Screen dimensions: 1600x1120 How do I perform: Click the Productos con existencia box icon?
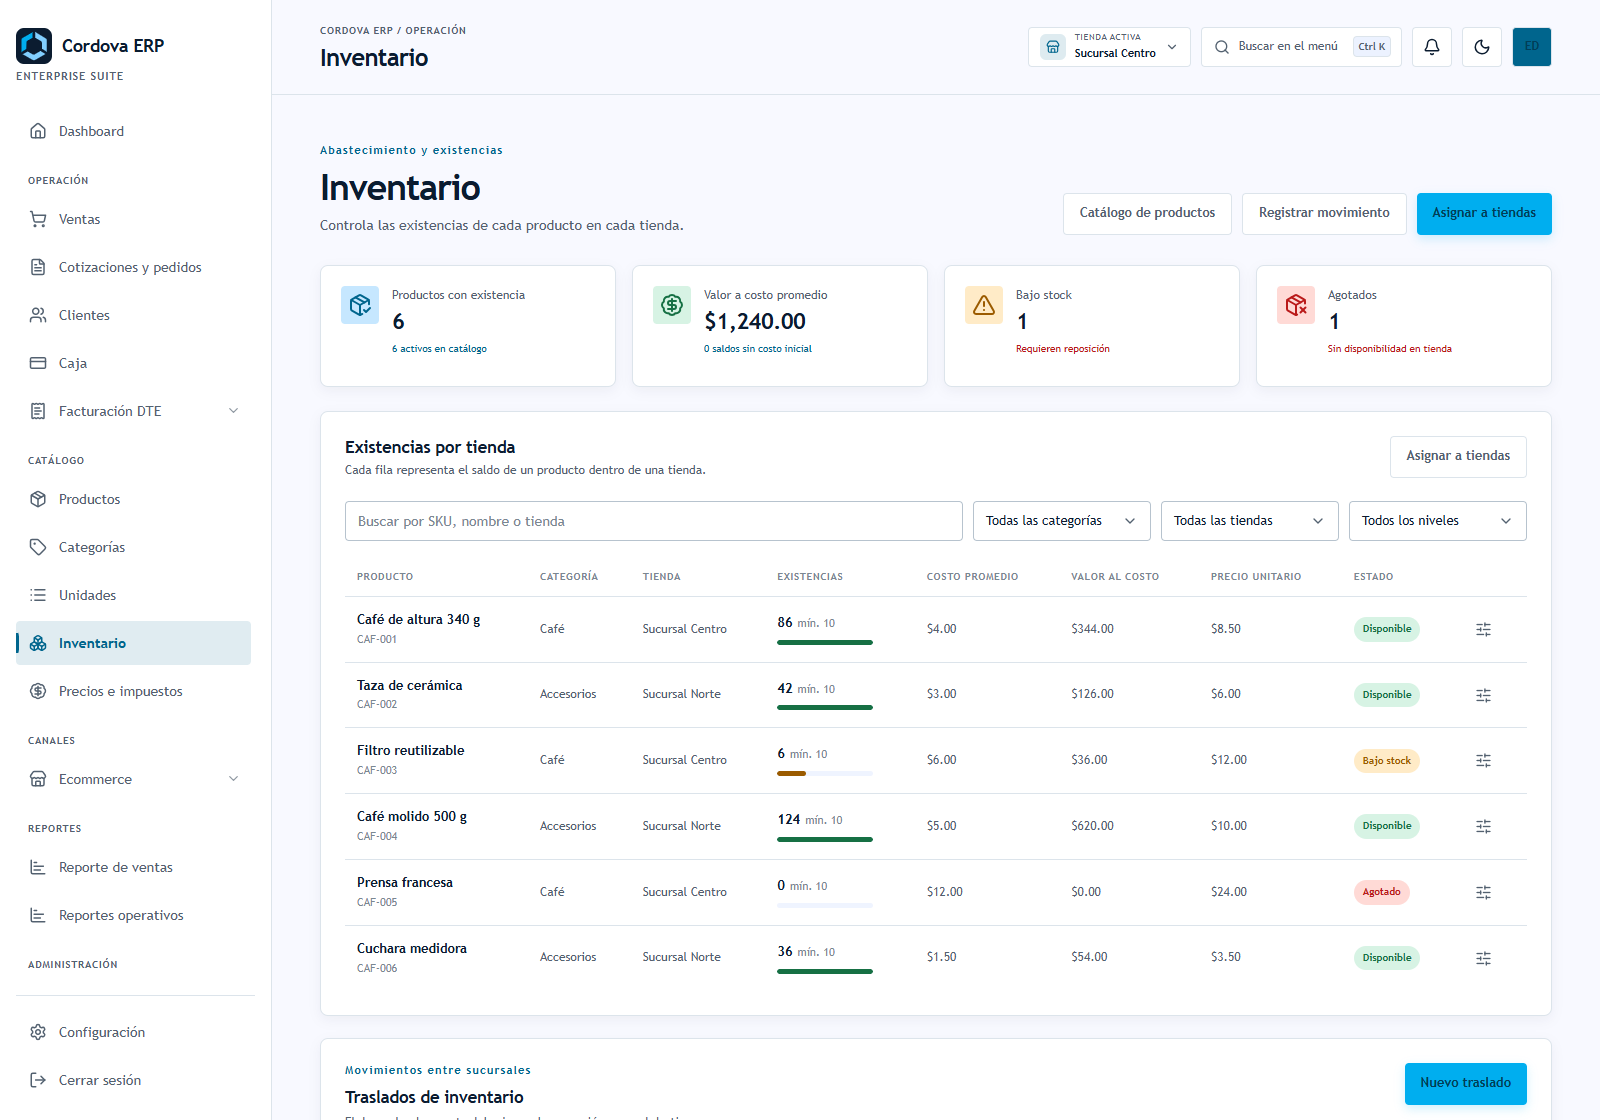tap(360, 305)
